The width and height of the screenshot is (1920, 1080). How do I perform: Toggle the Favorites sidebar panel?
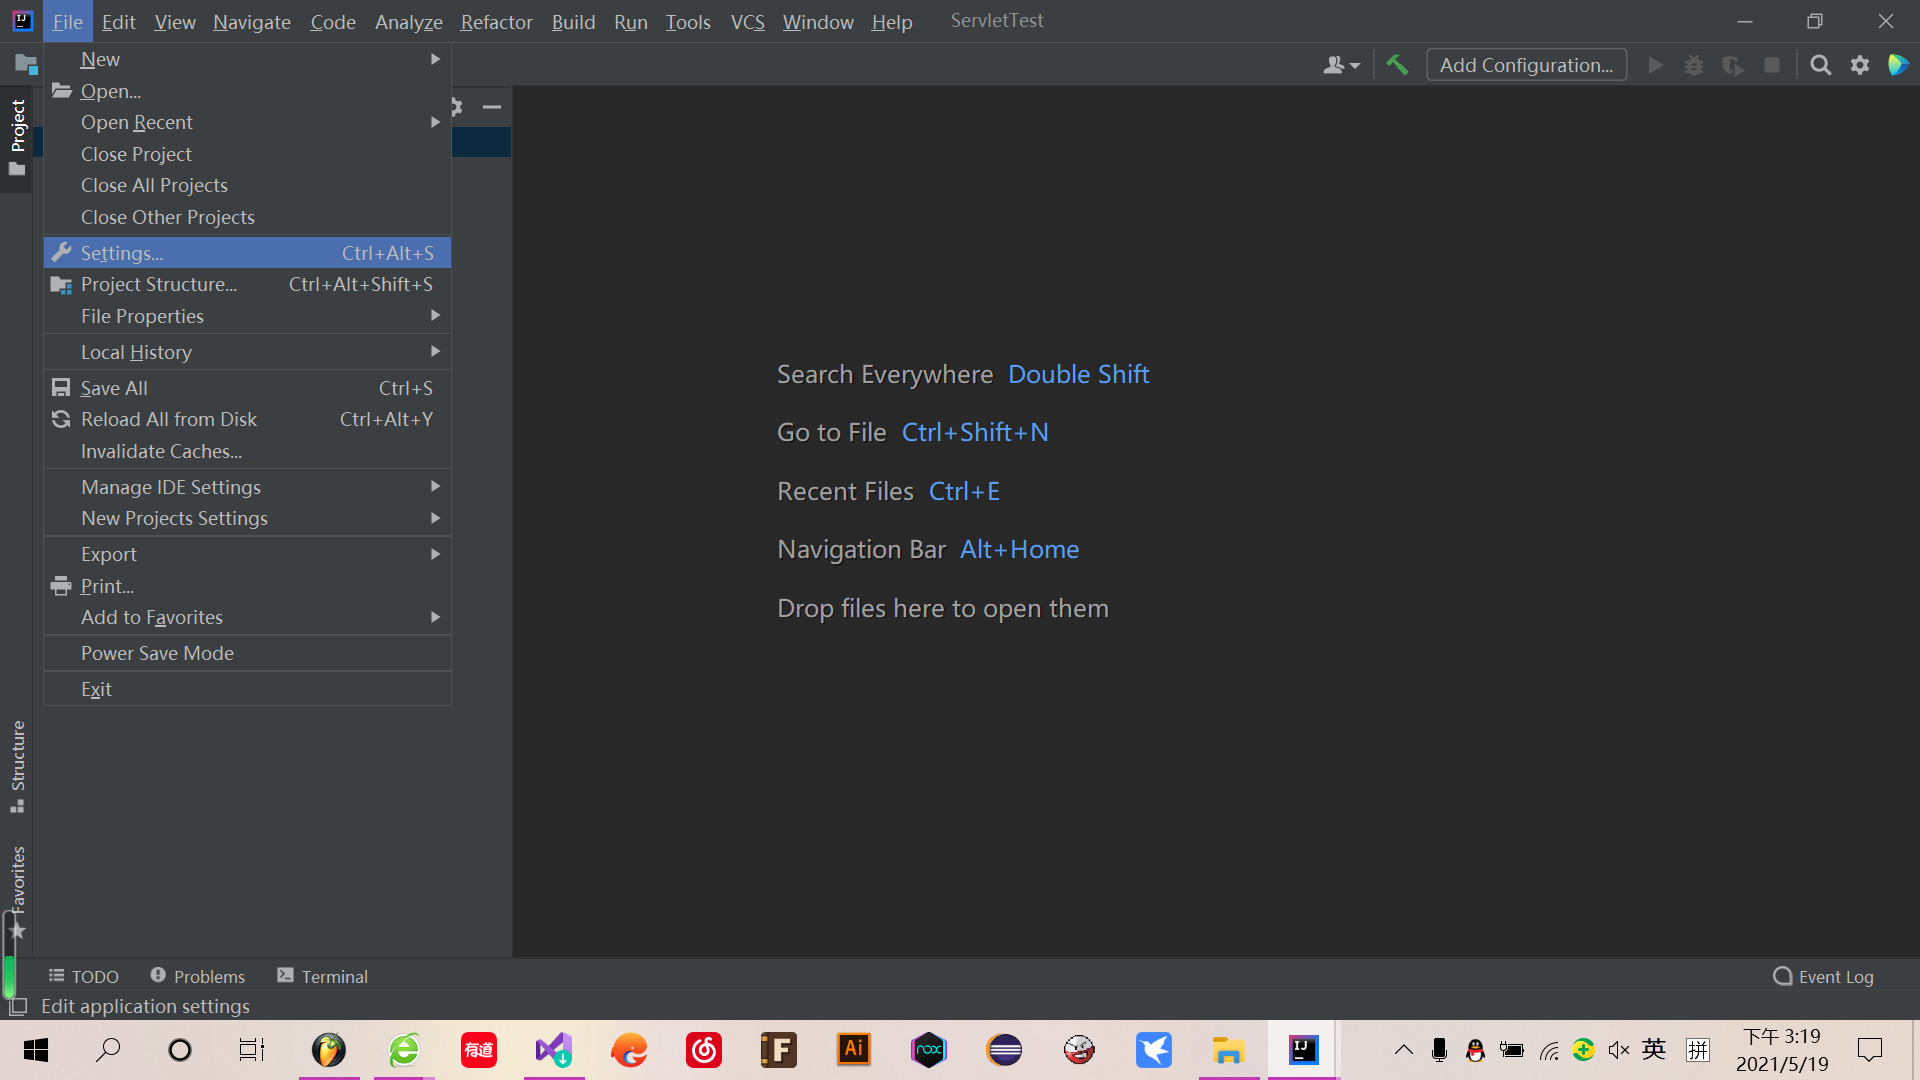17,880
